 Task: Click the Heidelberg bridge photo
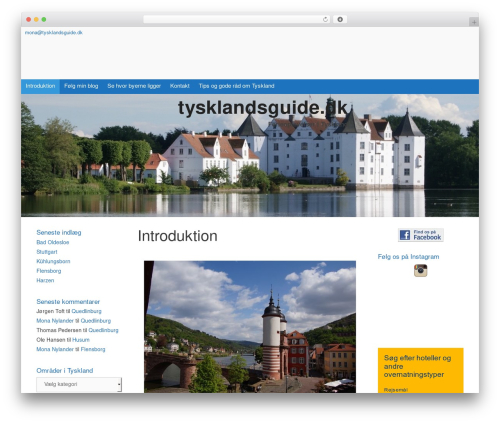pos(250,327)
